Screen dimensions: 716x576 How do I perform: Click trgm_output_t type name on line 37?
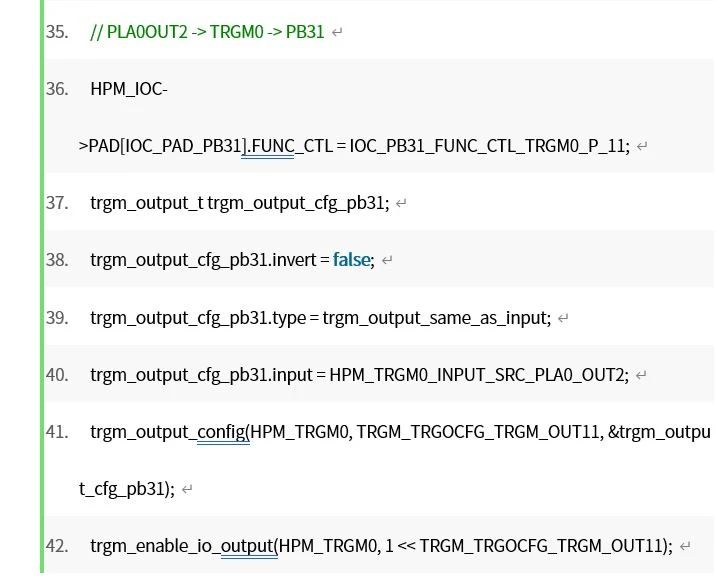coord(147,203)
